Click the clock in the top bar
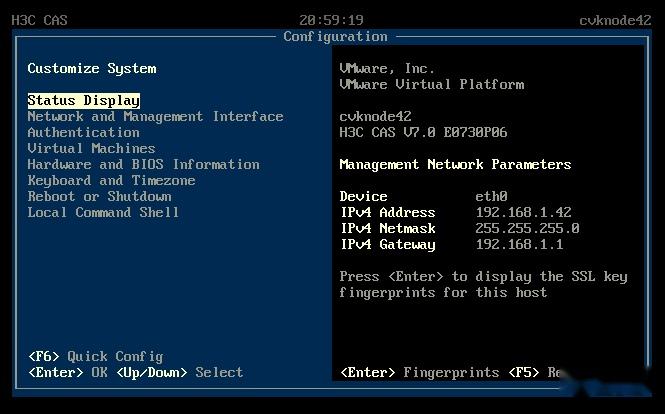 (331, 20)
